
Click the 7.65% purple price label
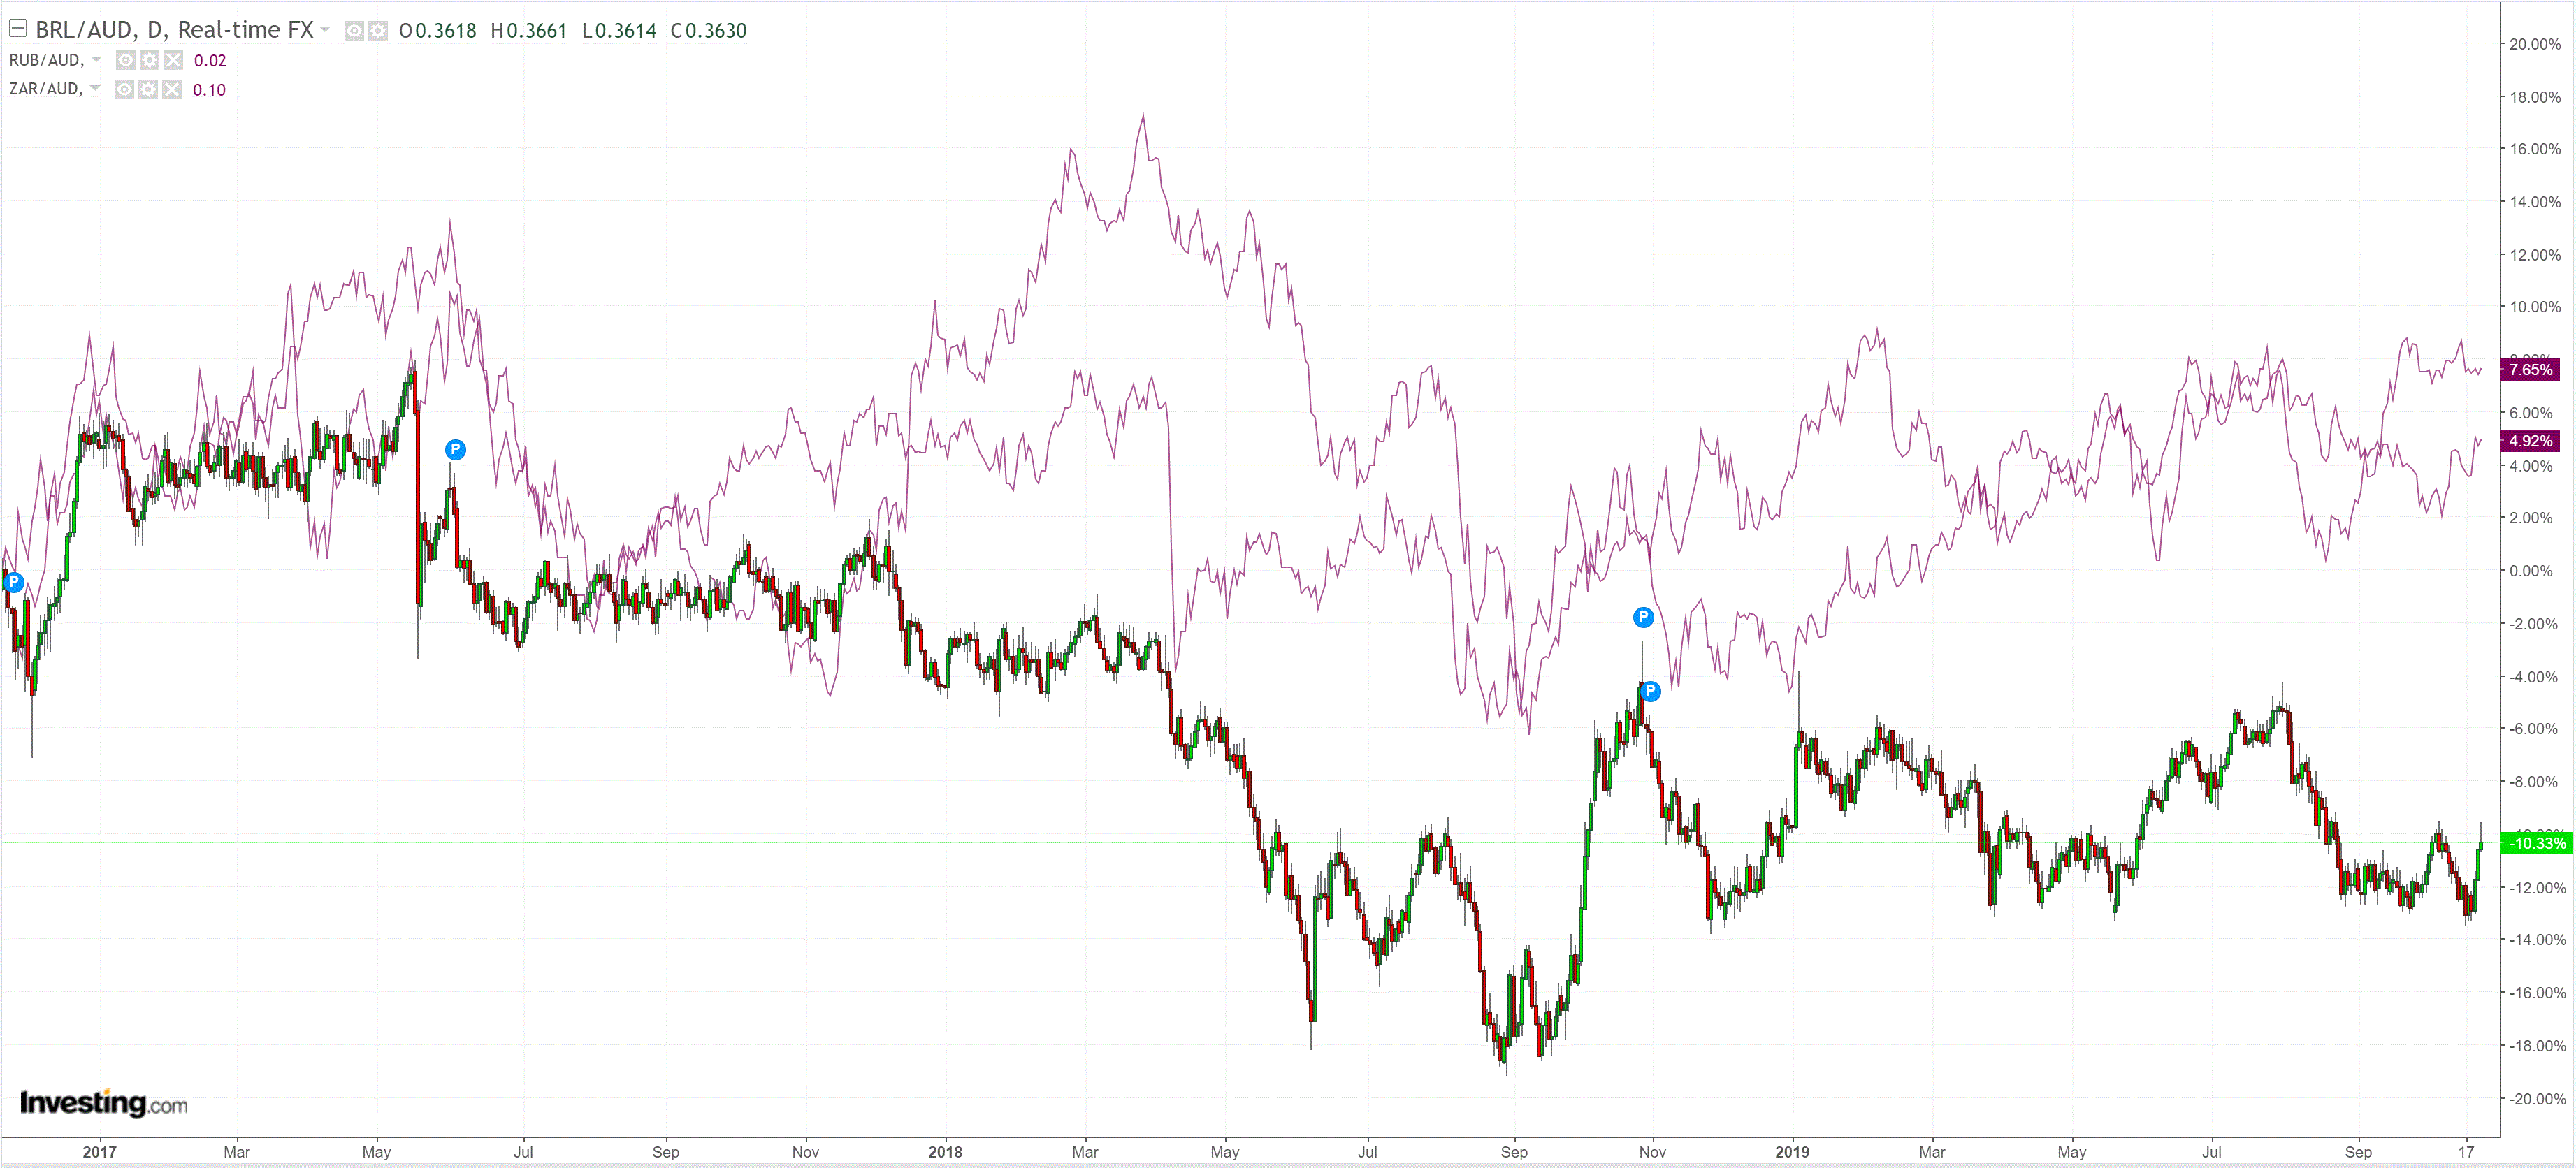click(2530, 370)
